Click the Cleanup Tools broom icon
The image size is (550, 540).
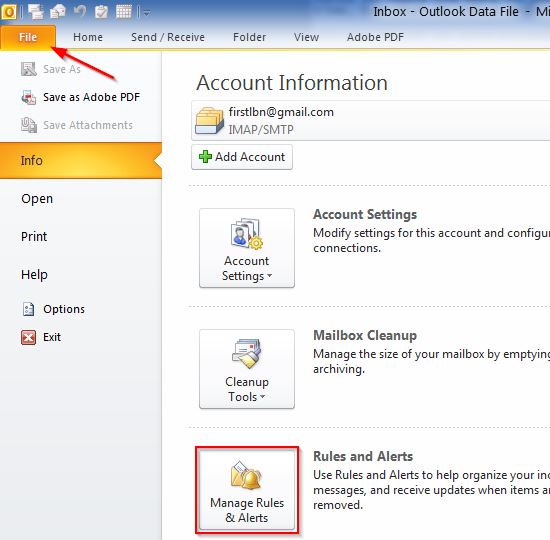click(247, 354)
